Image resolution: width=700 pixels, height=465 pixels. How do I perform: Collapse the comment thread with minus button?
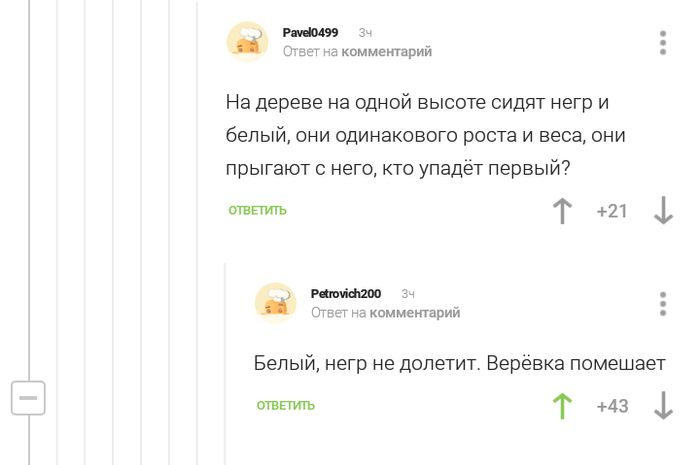28,398
